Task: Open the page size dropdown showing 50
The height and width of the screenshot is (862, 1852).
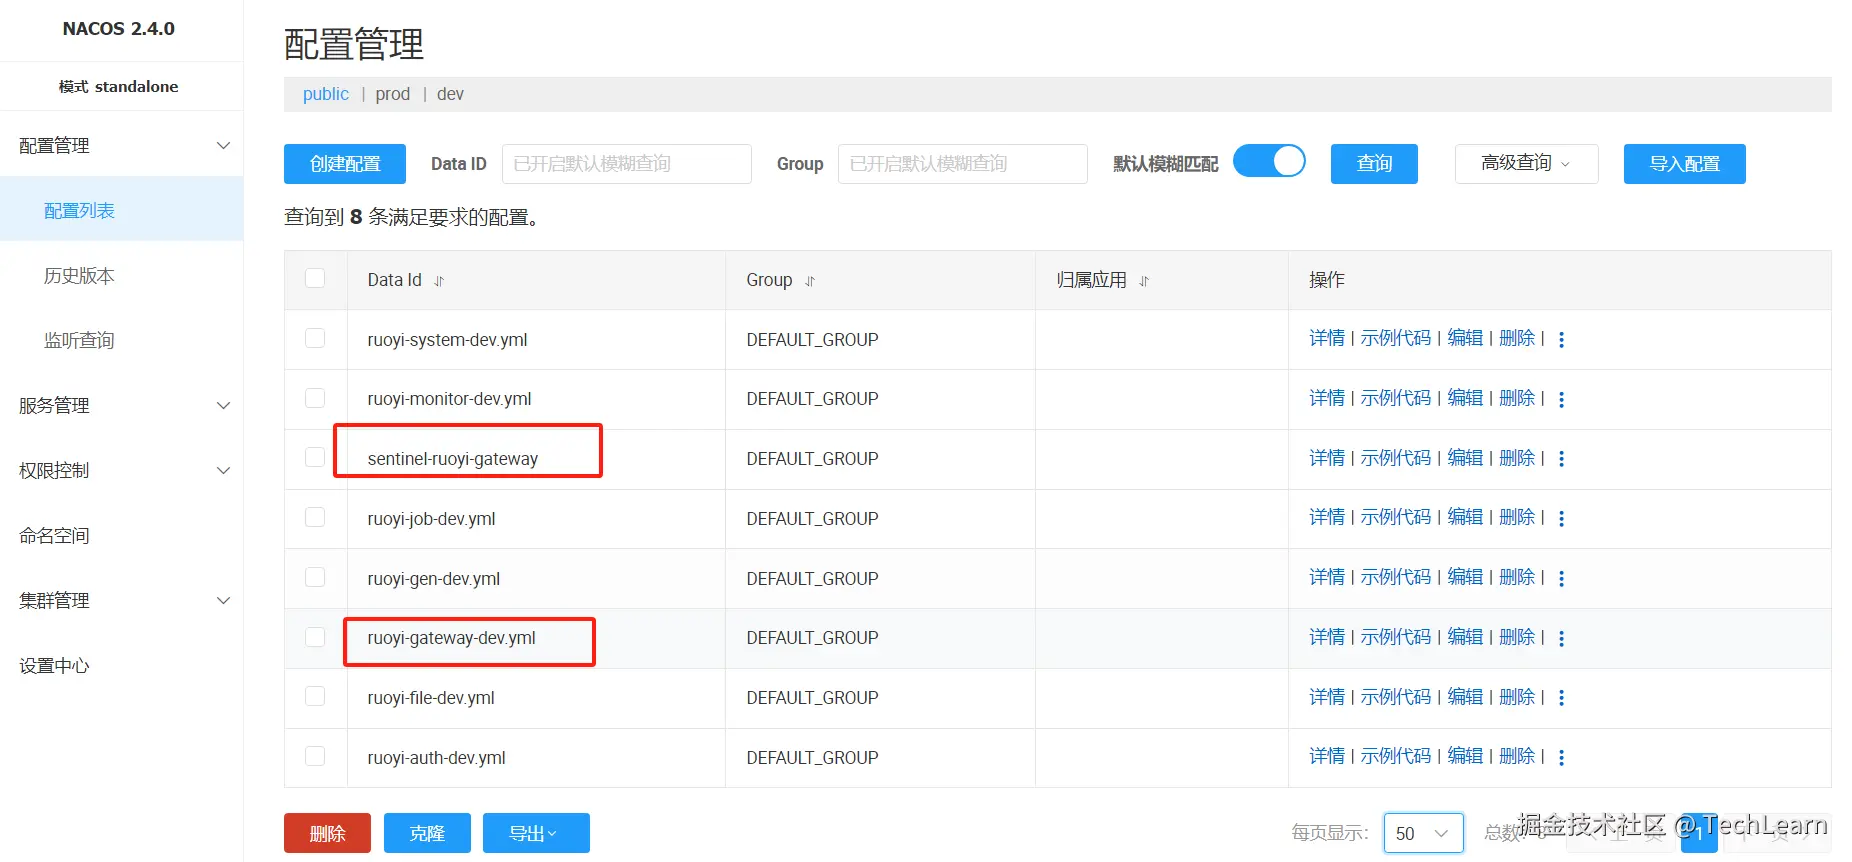Action: [1423, 833]
